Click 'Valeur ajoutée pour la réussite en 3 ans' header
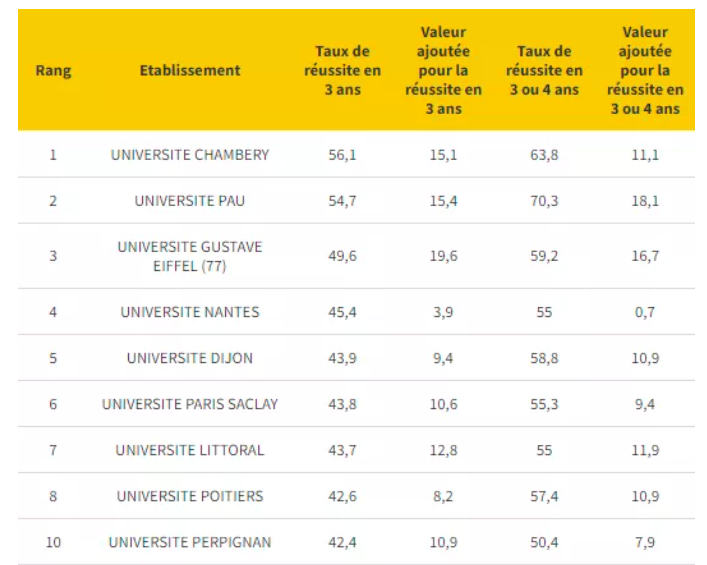707x565 pixels. (443, 70)
